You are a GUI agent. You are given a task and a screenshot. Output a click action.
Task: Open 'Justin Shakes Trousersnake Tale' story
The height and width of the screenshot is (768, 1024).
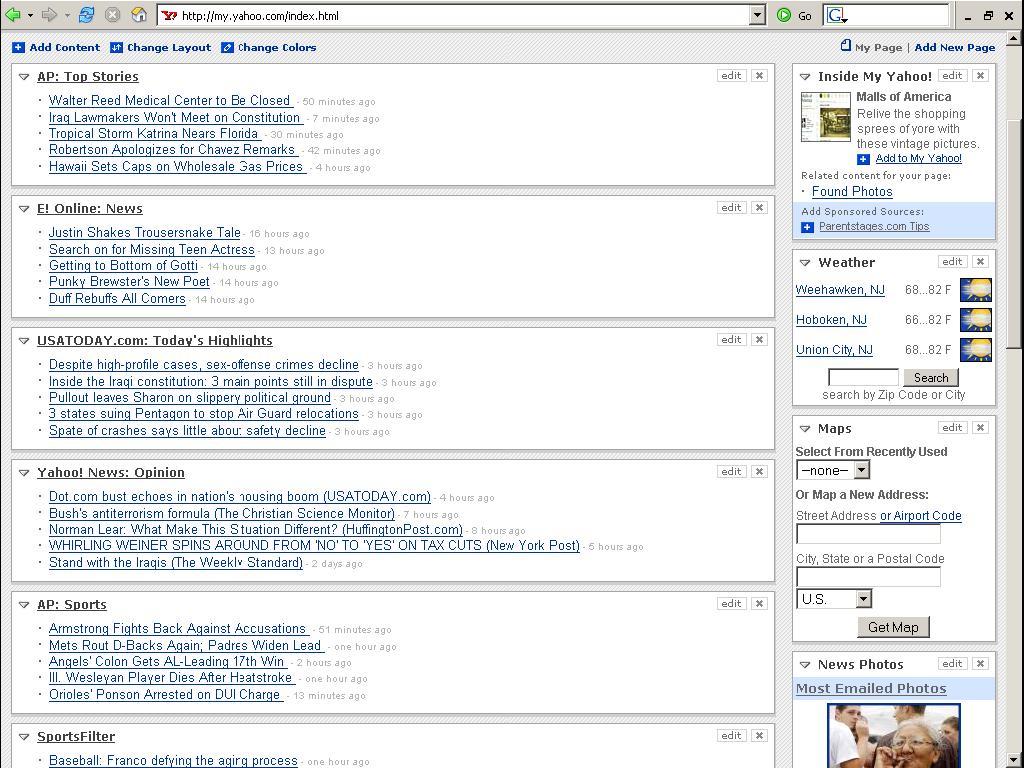[145, 232]
